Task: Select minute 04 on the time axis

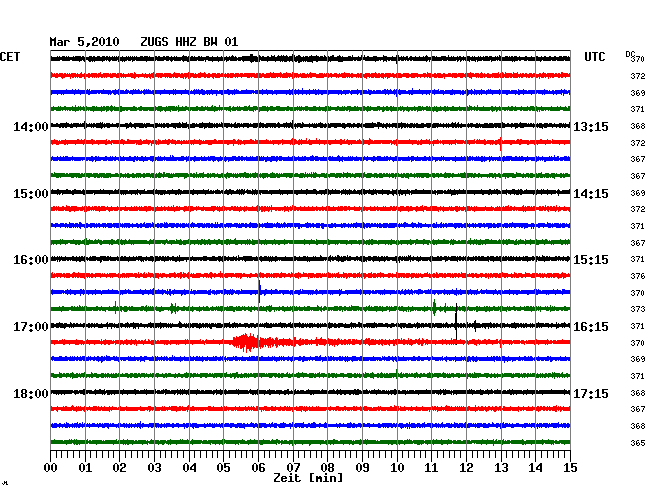Action: (189, 467)
